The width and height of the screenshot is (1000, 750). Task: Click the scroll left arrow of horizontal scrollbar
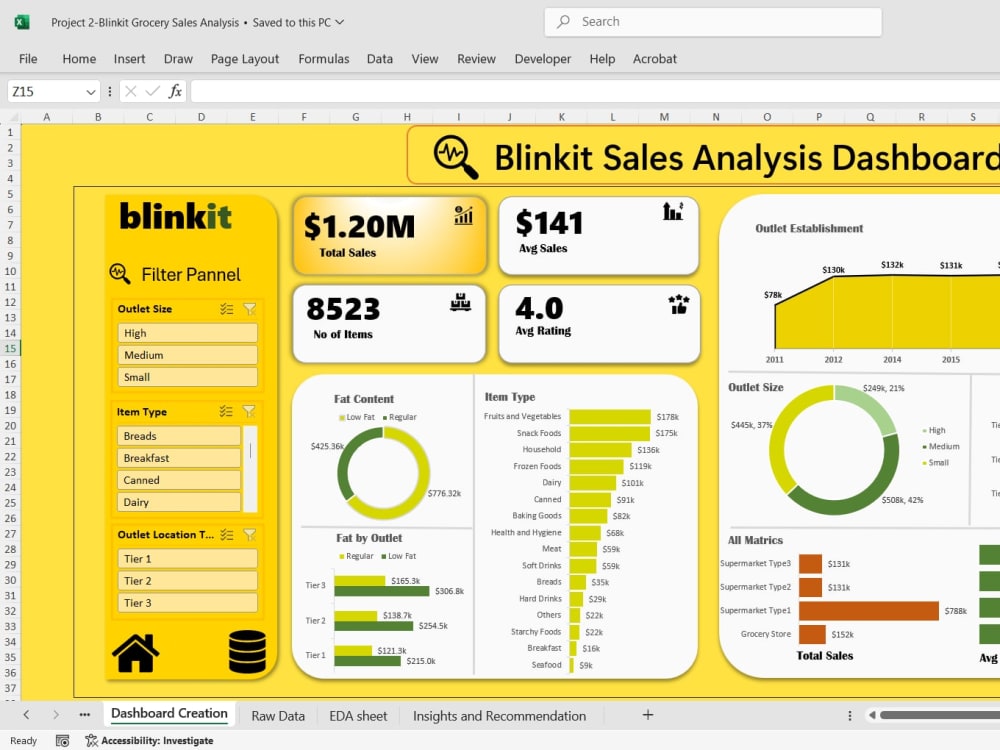[872, 715]
